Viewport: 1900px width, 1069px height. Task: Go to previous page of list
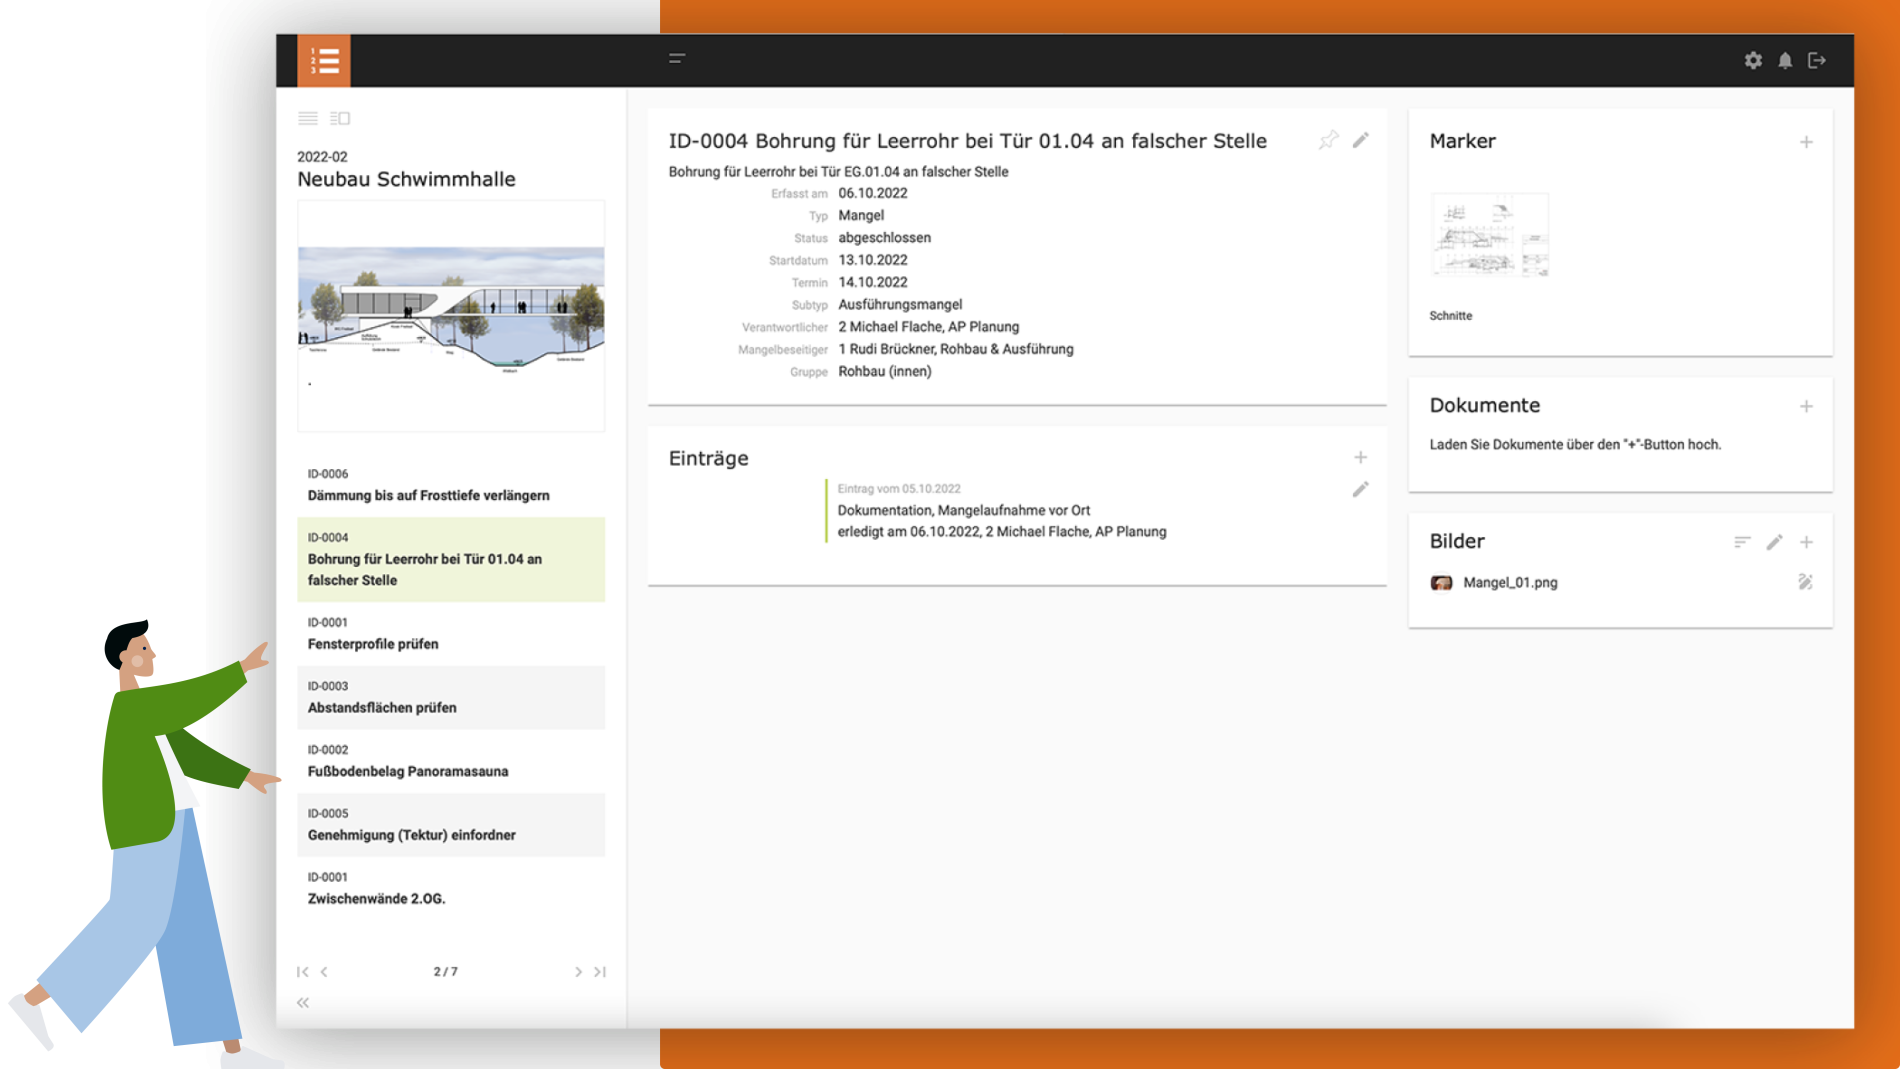(x=324, y=972)
